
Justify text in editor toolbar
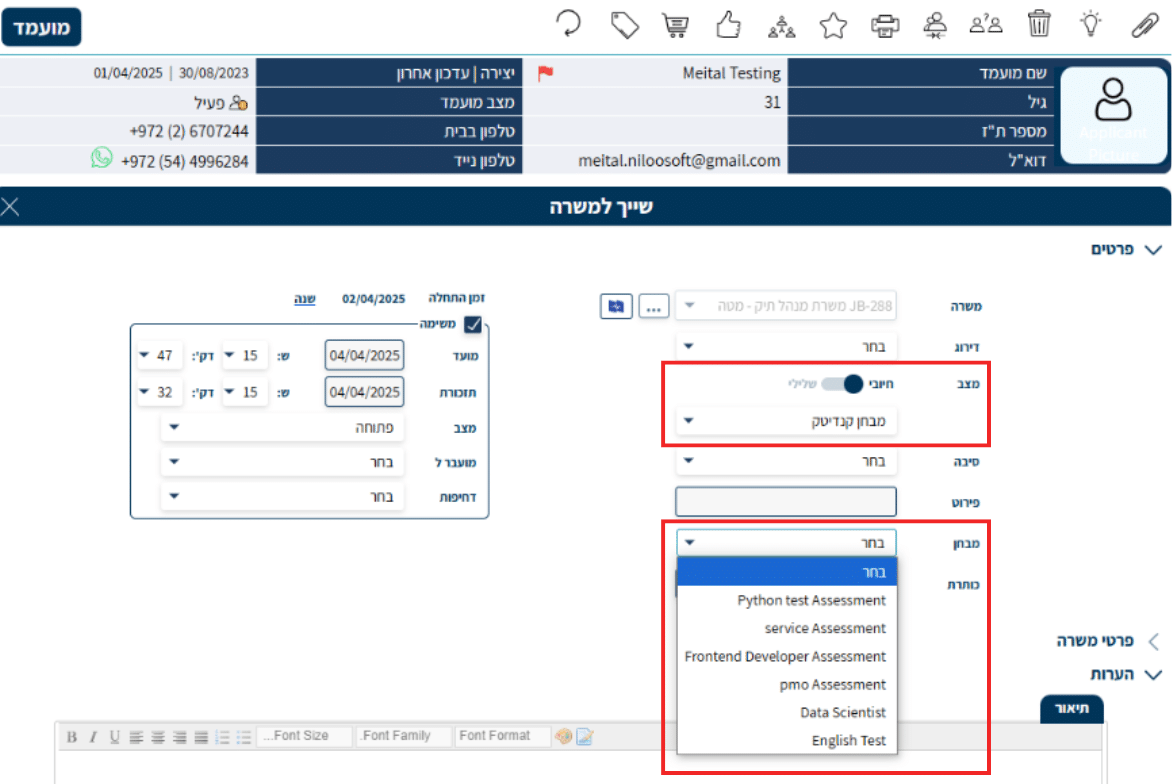tap(202, 737)
